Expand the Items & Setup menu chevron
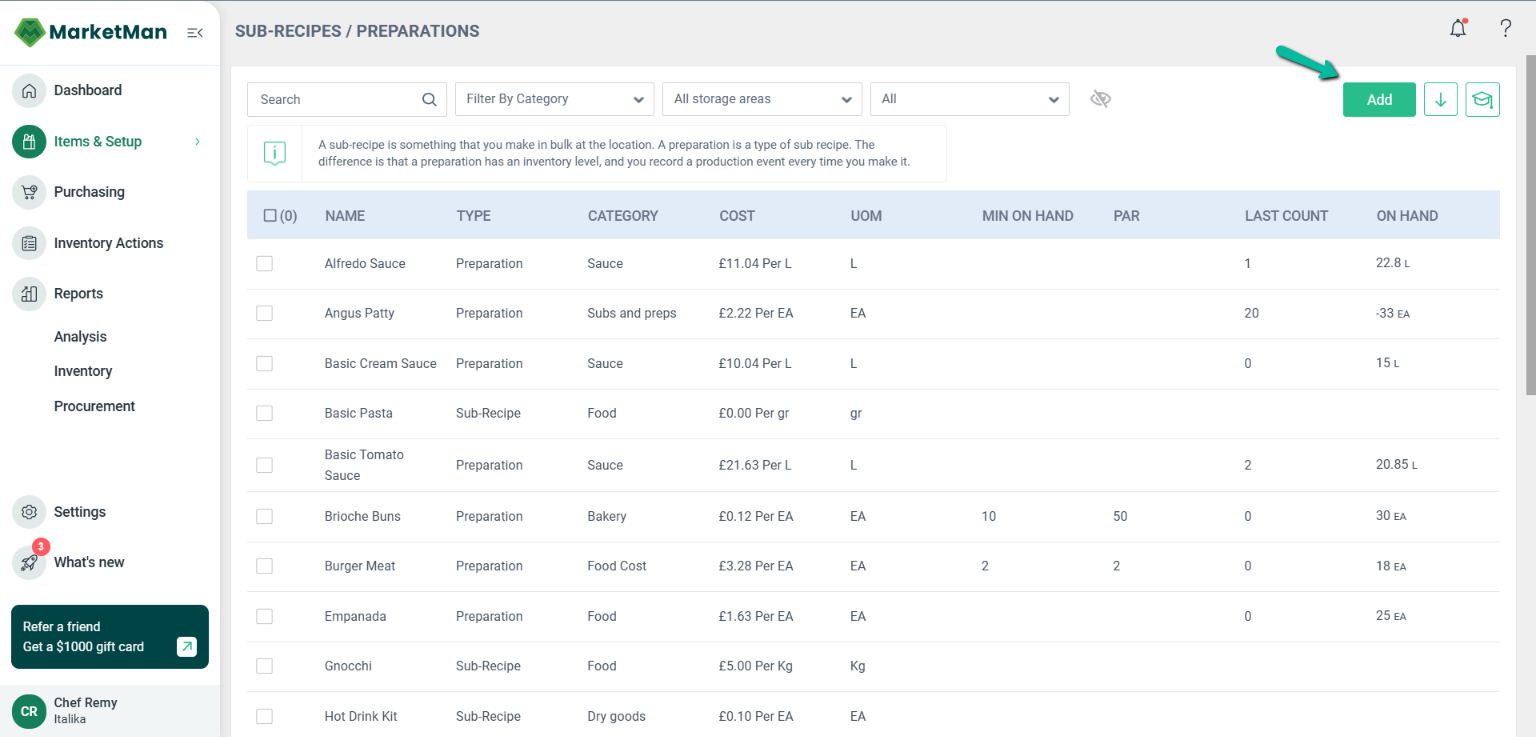Image resolution: width=1536 pixels, height=737 pixels. tap(197, 142)
